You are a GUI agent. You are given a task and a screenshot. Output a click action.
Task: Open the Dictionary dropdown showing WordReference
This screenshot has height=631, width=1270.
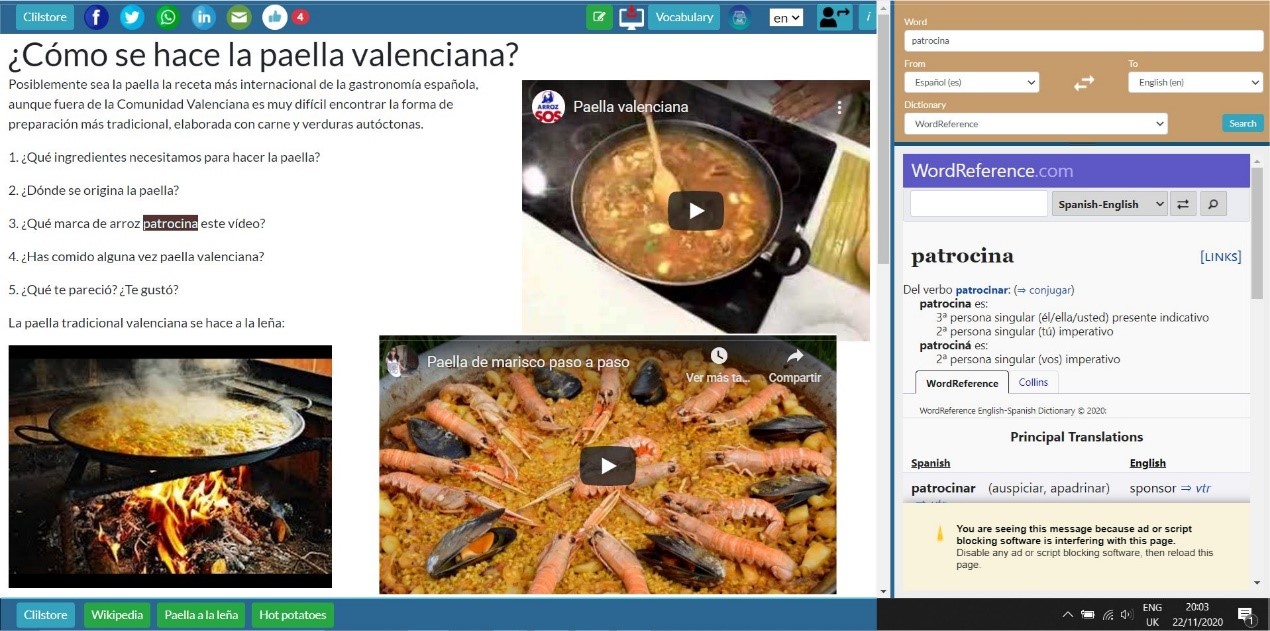[1035, 124]
